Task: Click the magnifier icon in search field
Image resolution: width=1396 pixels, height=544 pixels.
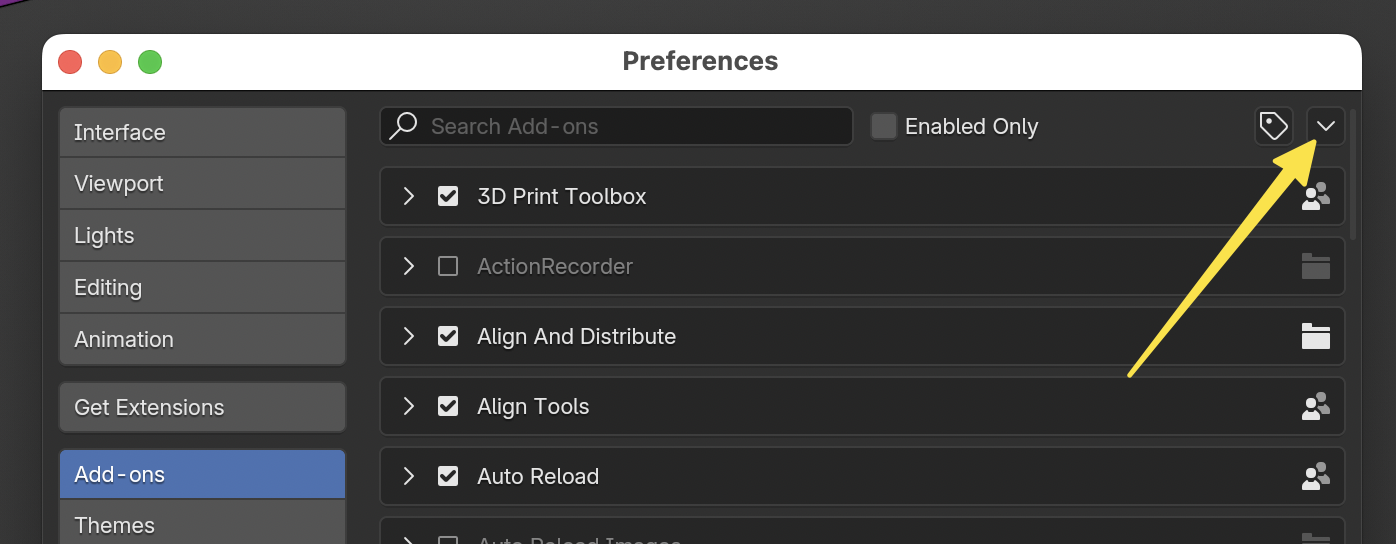Action: [x=403, y=126]
